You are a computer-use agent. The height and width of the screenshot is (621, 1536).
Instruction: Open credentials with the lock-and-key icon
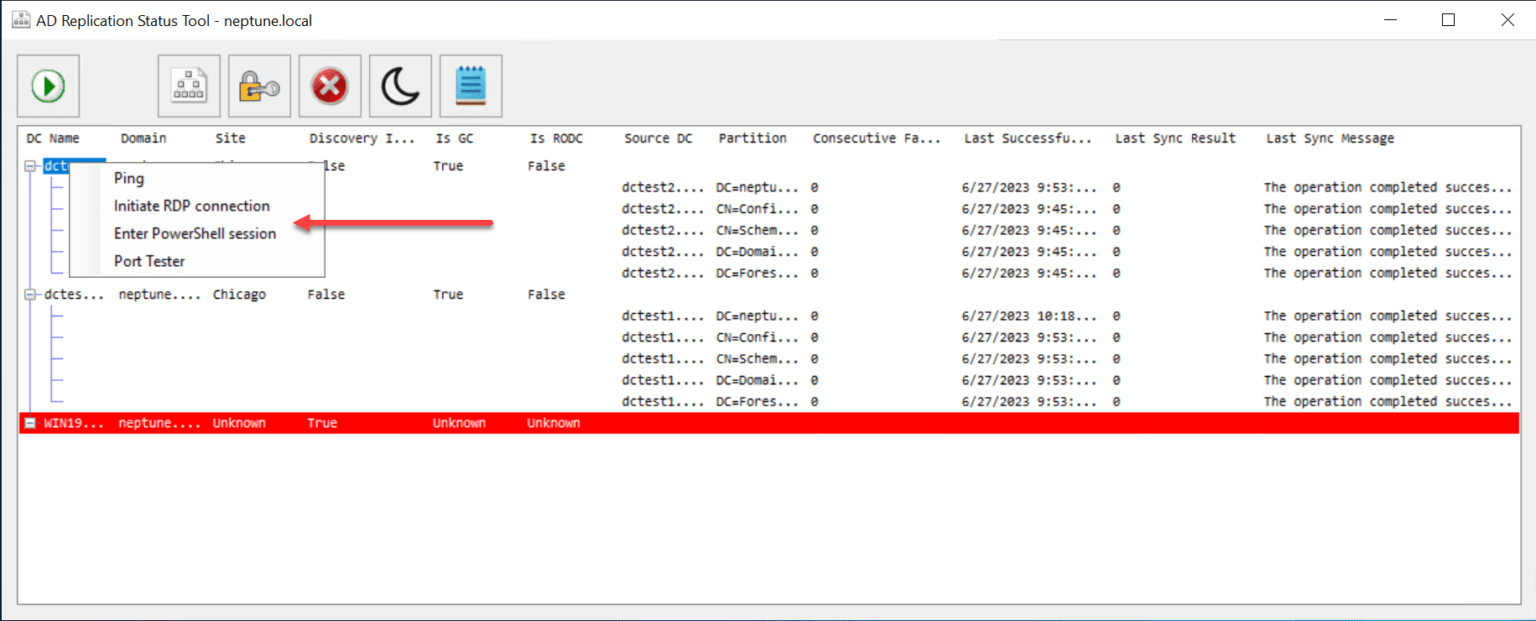point(260,86)
